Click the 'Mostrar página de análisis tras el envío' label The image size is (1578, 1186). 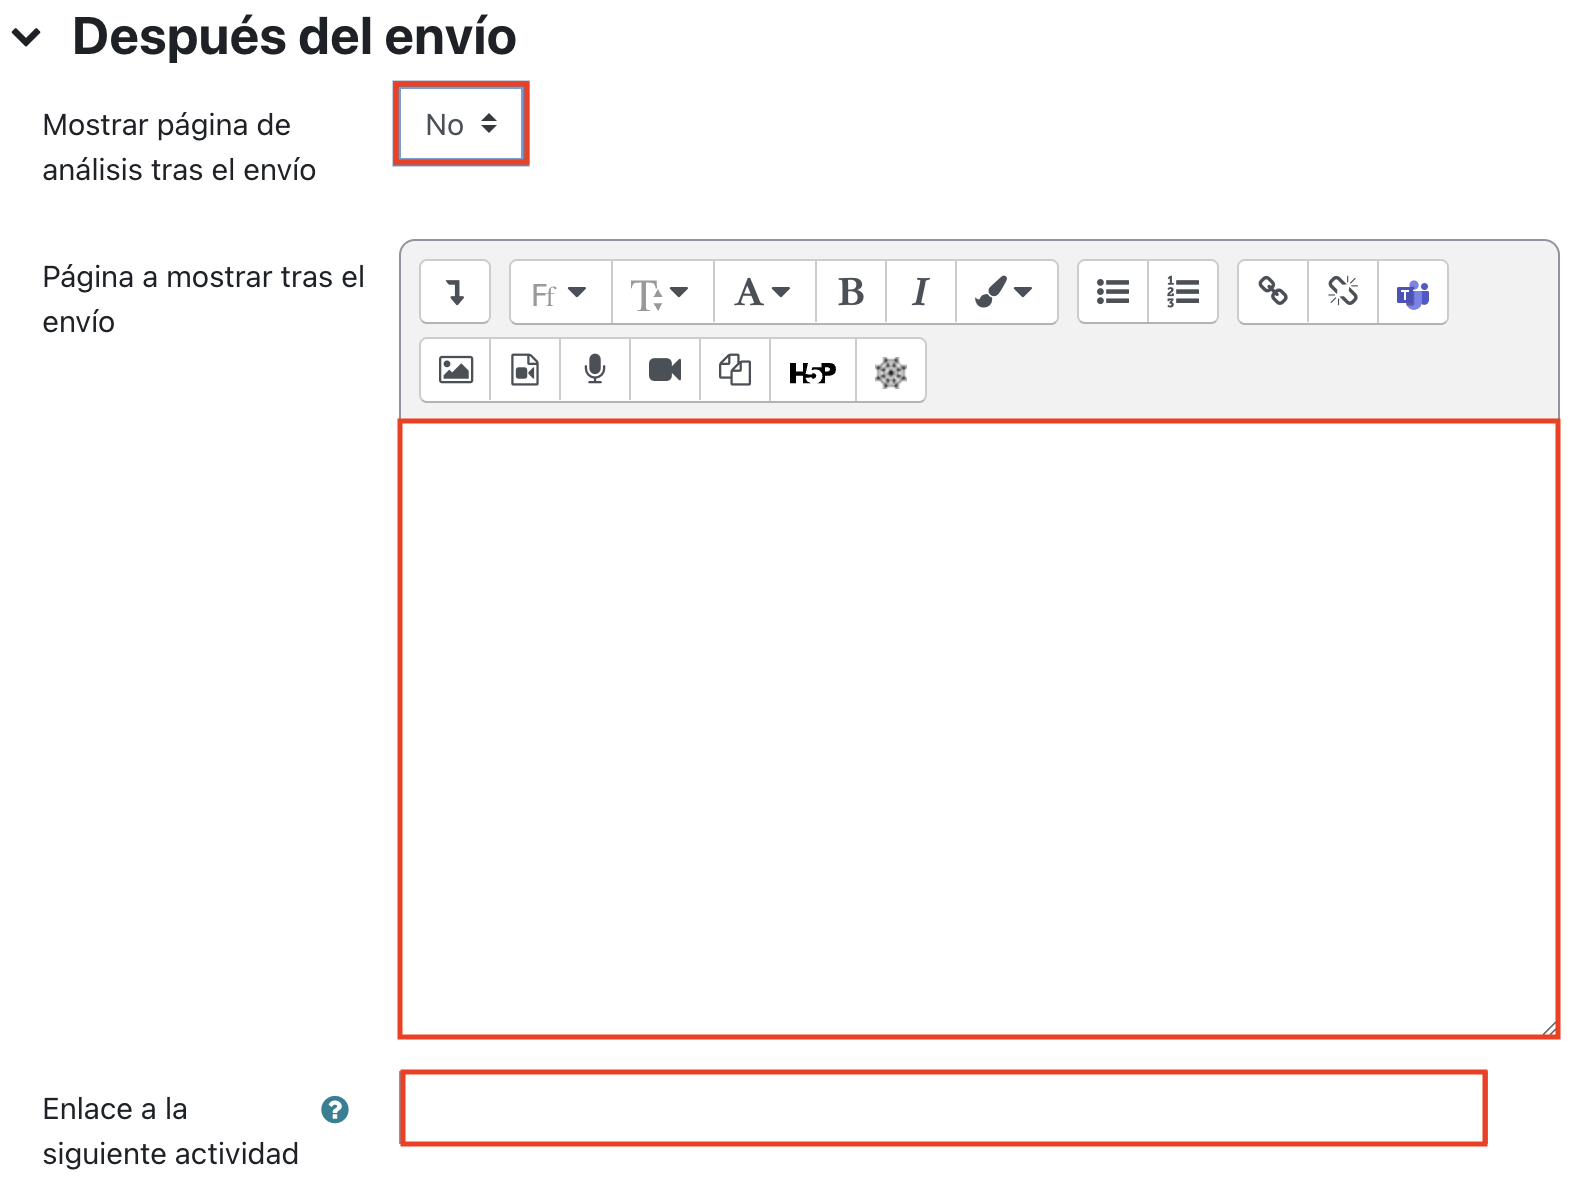click(x=179, y=147)
